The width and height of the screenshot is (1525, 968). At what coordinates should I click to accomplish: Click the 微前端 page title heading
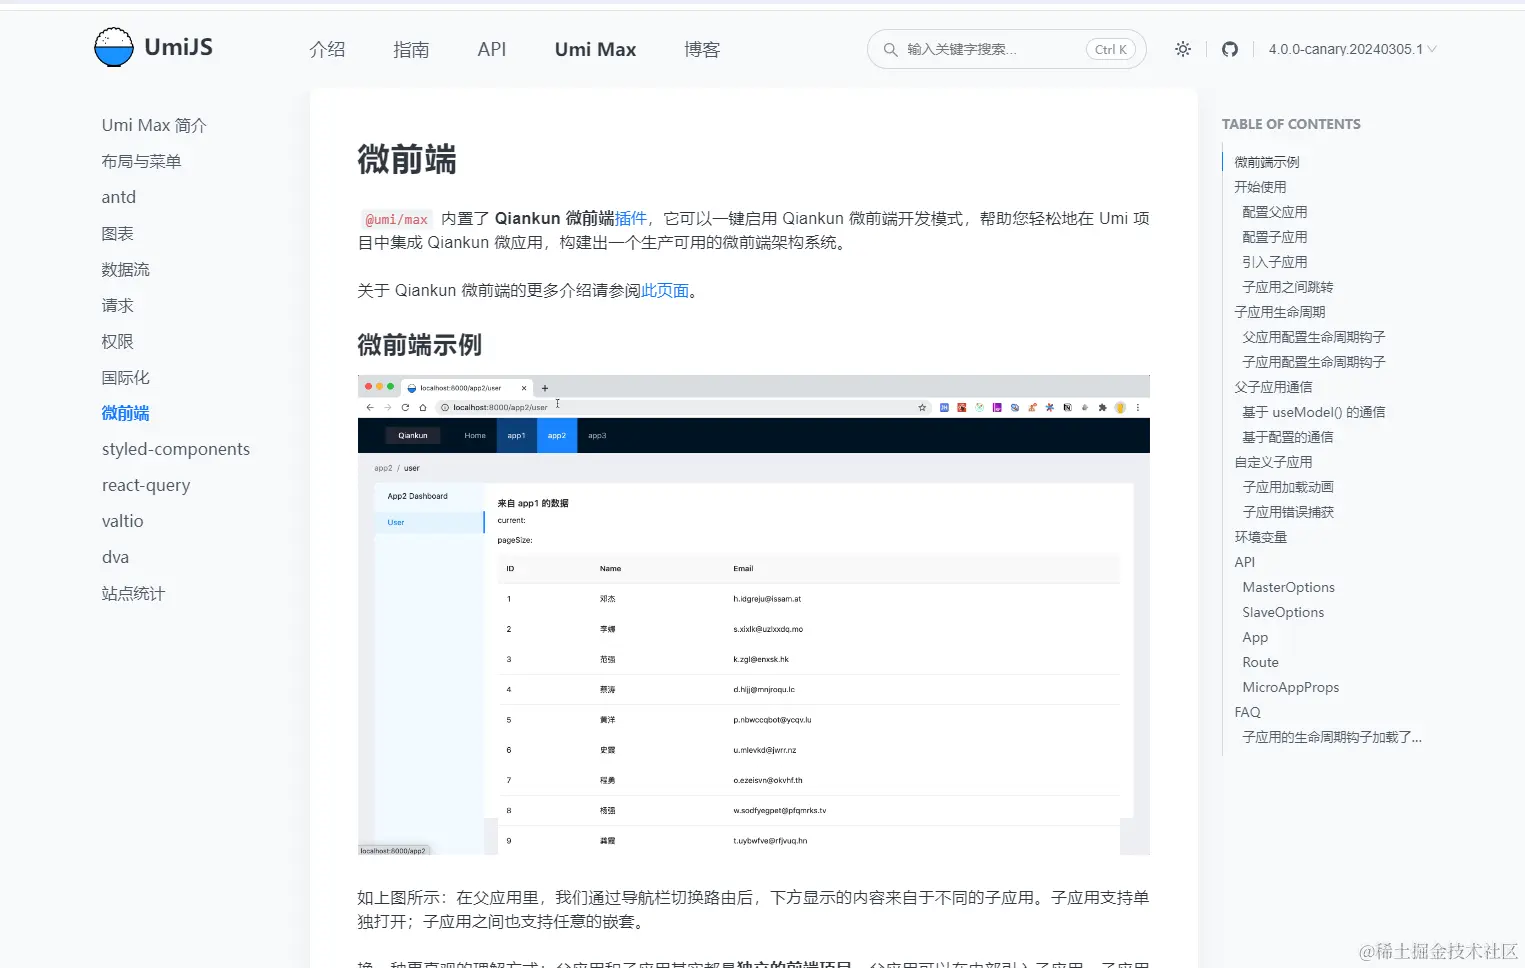tap(407, 159)
